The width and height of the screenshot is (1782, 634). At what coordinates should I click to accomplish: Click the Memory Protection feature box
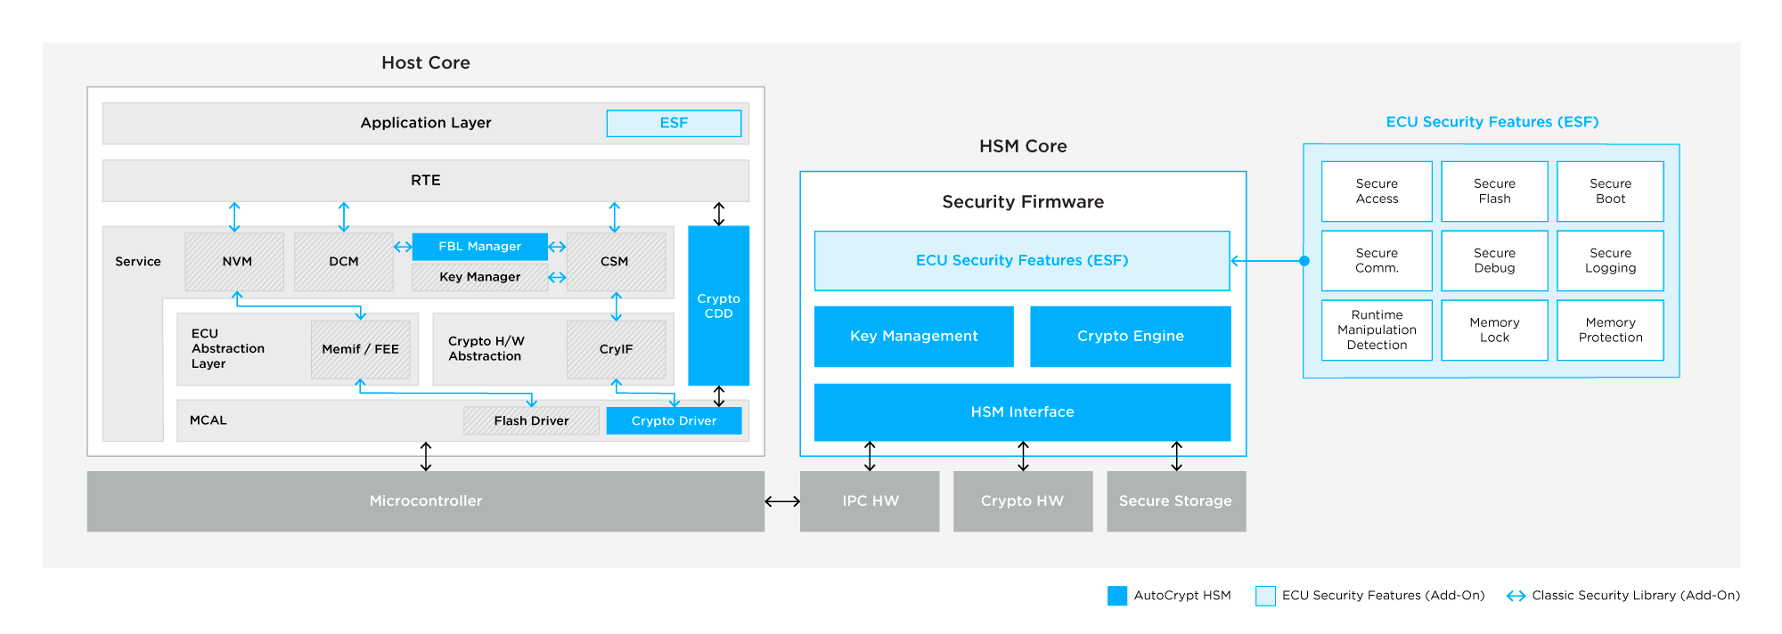coord(1610,330)
